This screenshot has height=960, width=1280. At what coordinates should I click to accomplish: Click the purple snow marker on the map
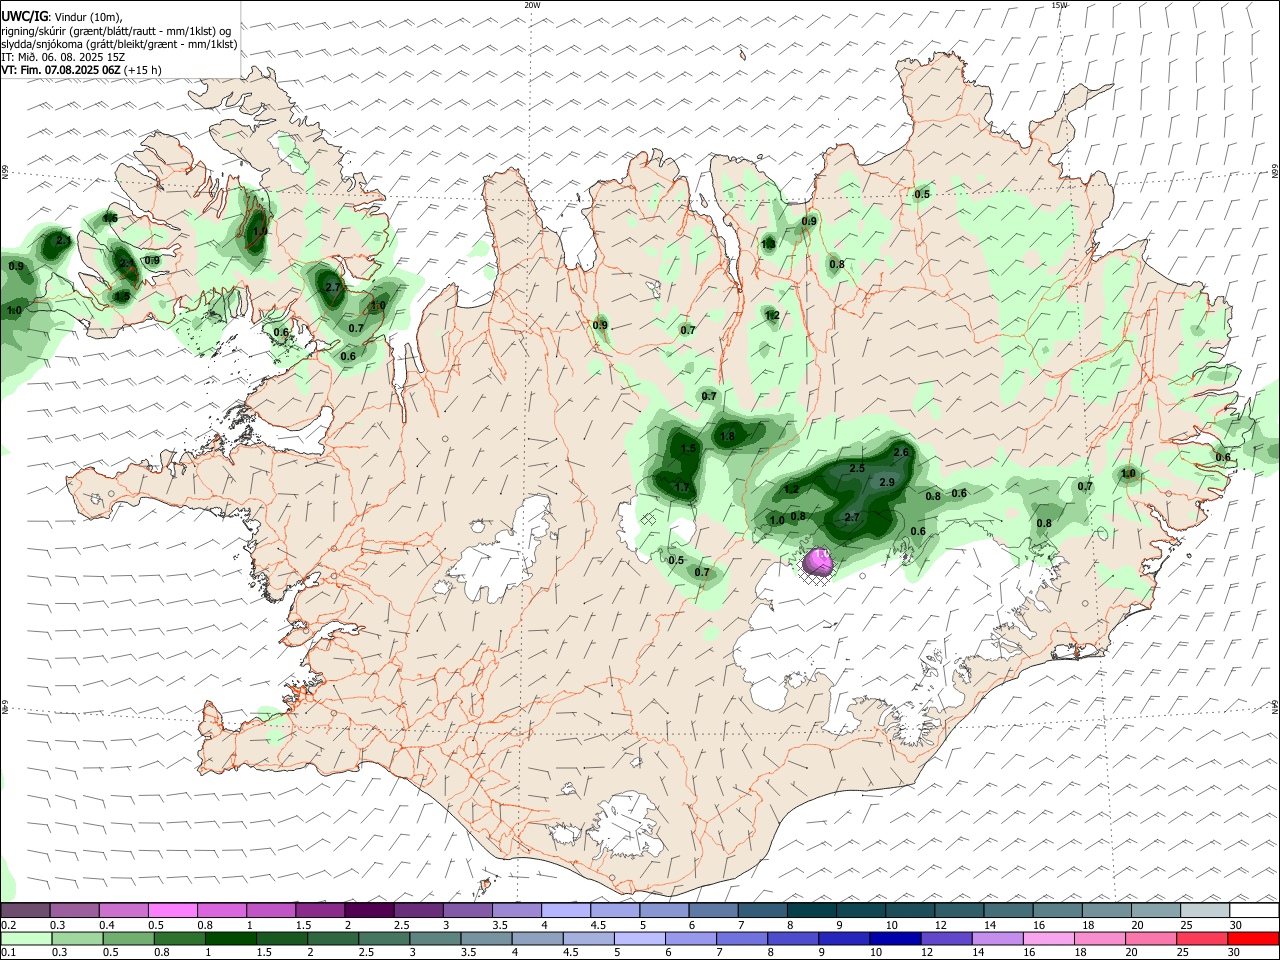pyautogui.click(x=819, y=562)
